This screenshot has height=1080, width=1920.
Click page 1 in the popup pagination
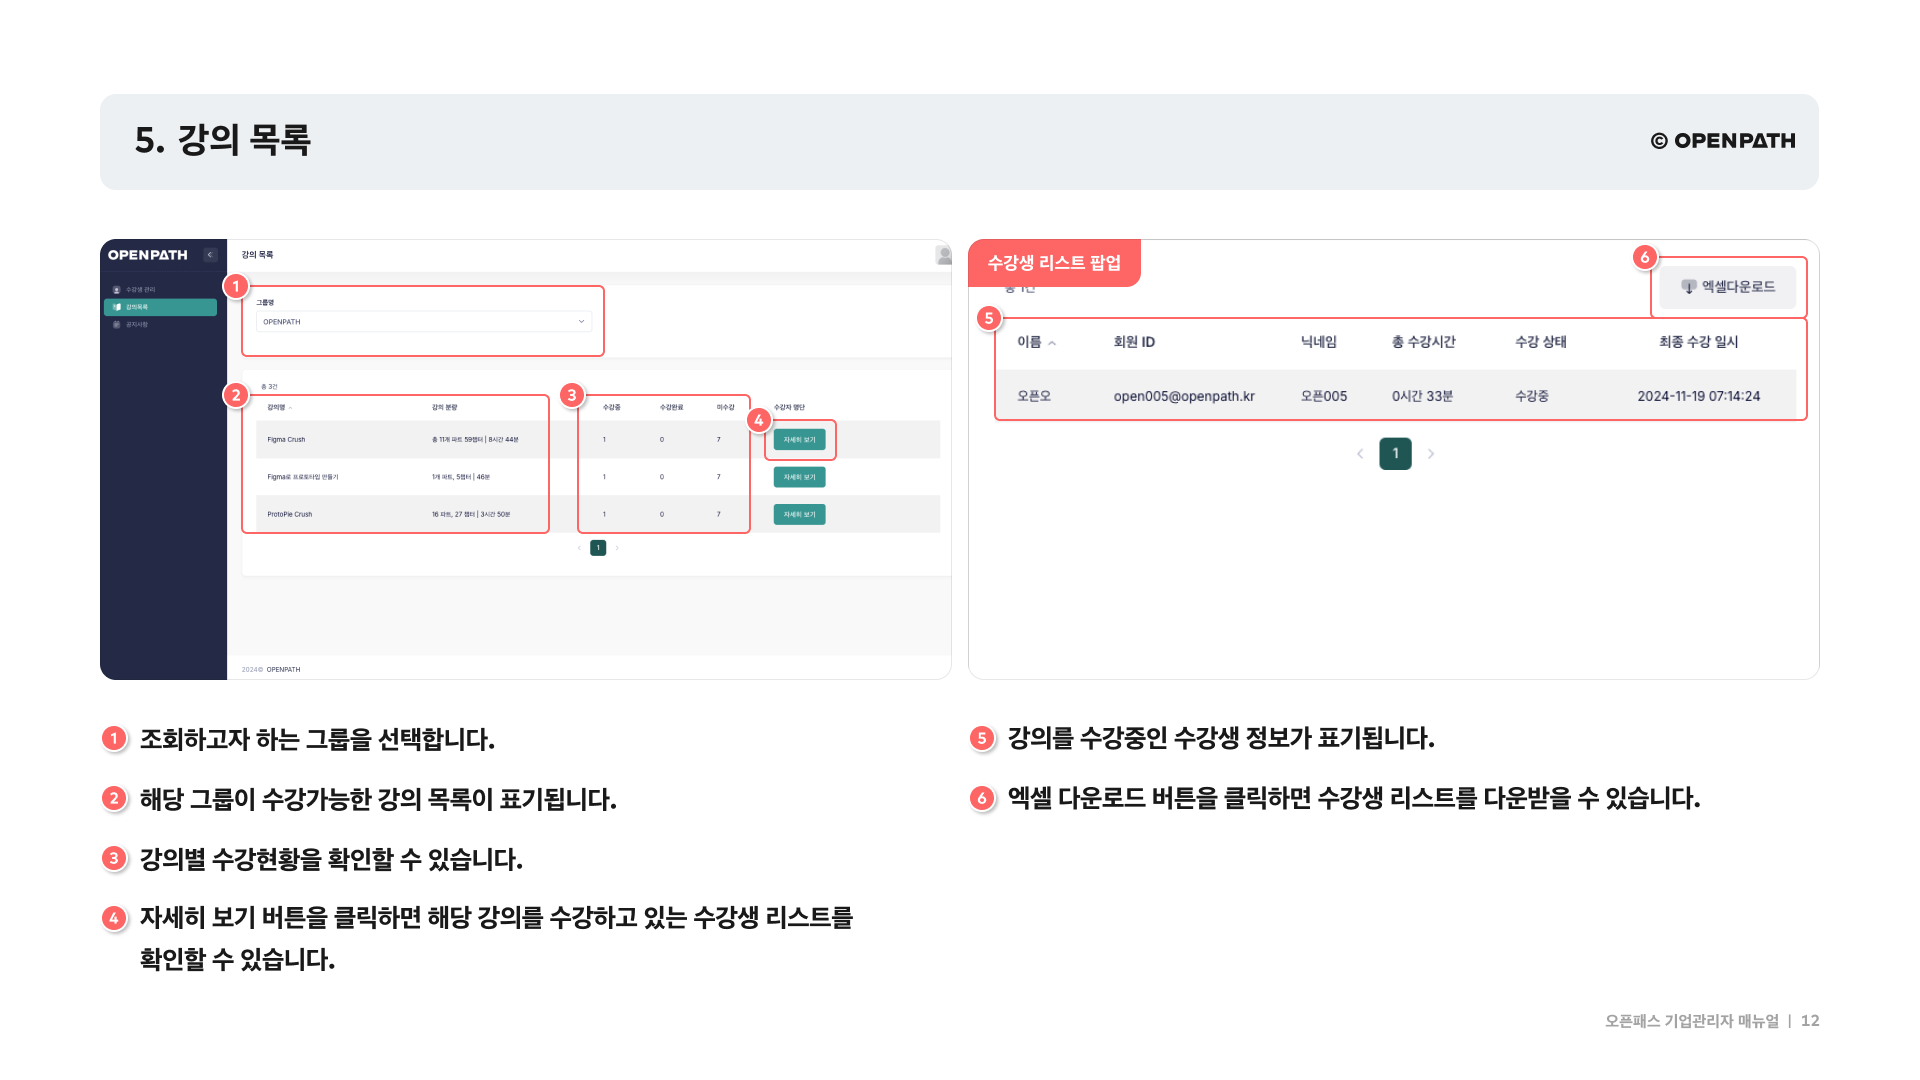click(x=1395, y=454)
